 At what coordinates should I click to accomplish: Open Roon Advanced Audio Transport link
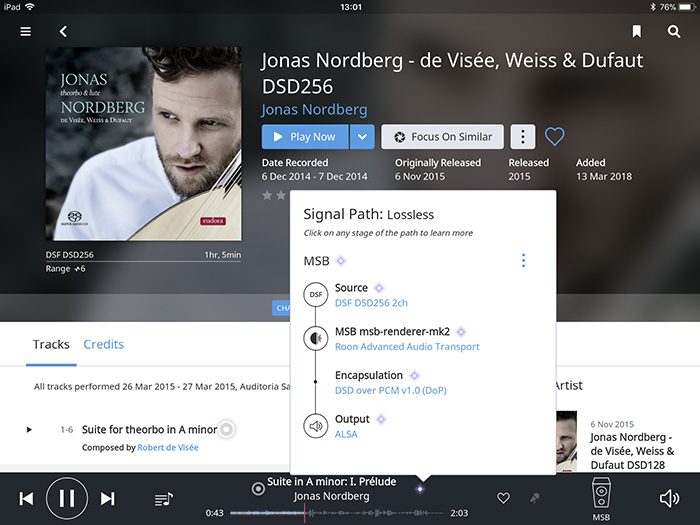point(407,346)
